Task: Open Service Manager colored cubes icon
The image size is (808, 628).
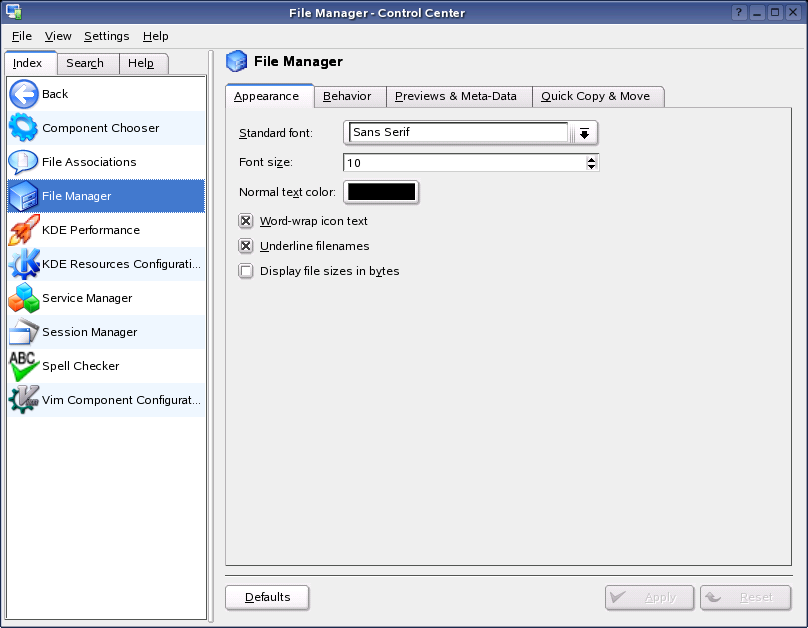Action: point(24,298)
